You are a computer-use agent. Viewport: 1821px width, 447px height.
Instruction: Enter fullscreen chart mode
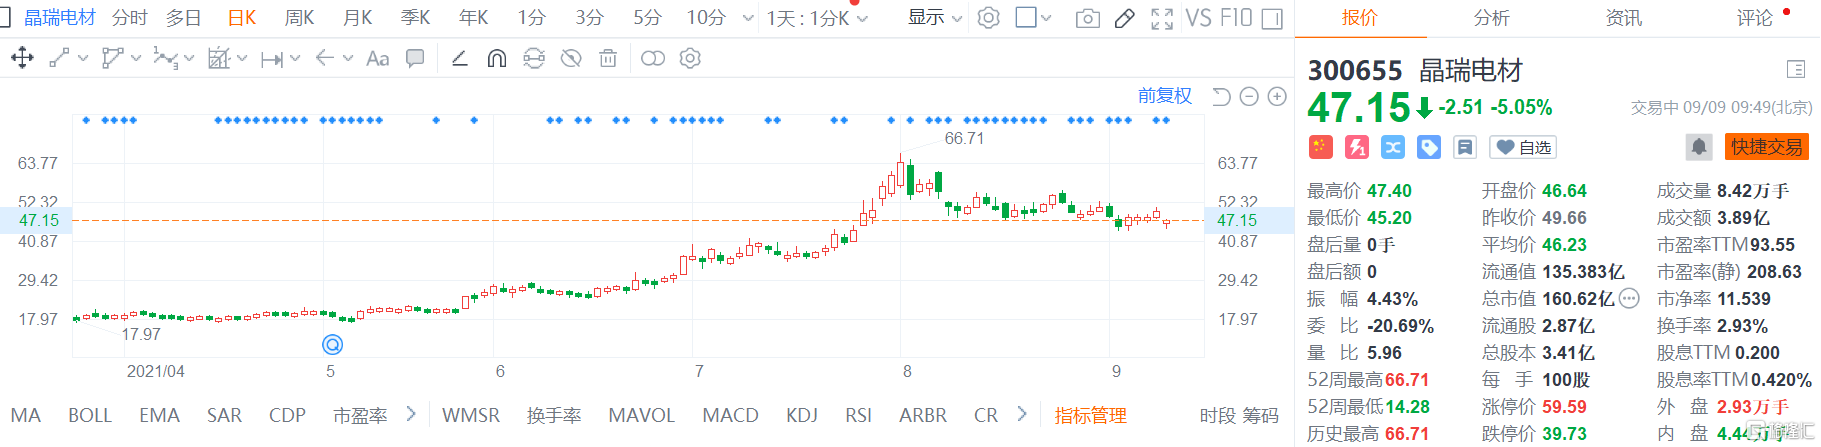coord(1162,18)
